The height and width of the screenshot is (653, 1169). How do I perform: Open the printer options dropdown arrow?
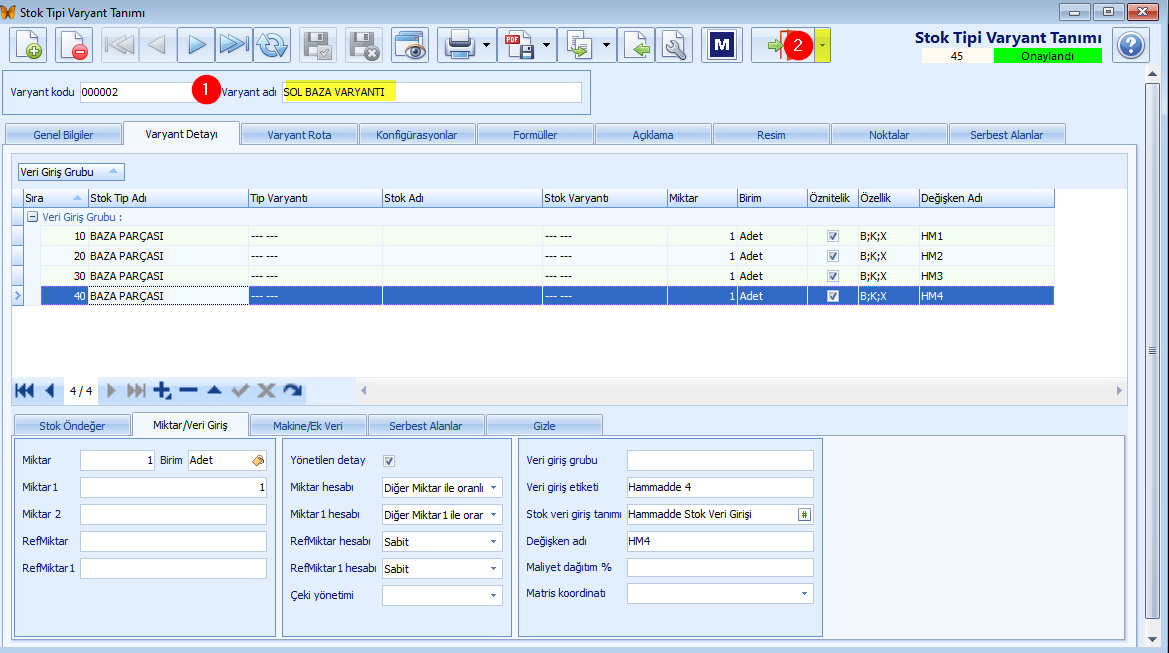pyautogui.click(x=486, y=45)
